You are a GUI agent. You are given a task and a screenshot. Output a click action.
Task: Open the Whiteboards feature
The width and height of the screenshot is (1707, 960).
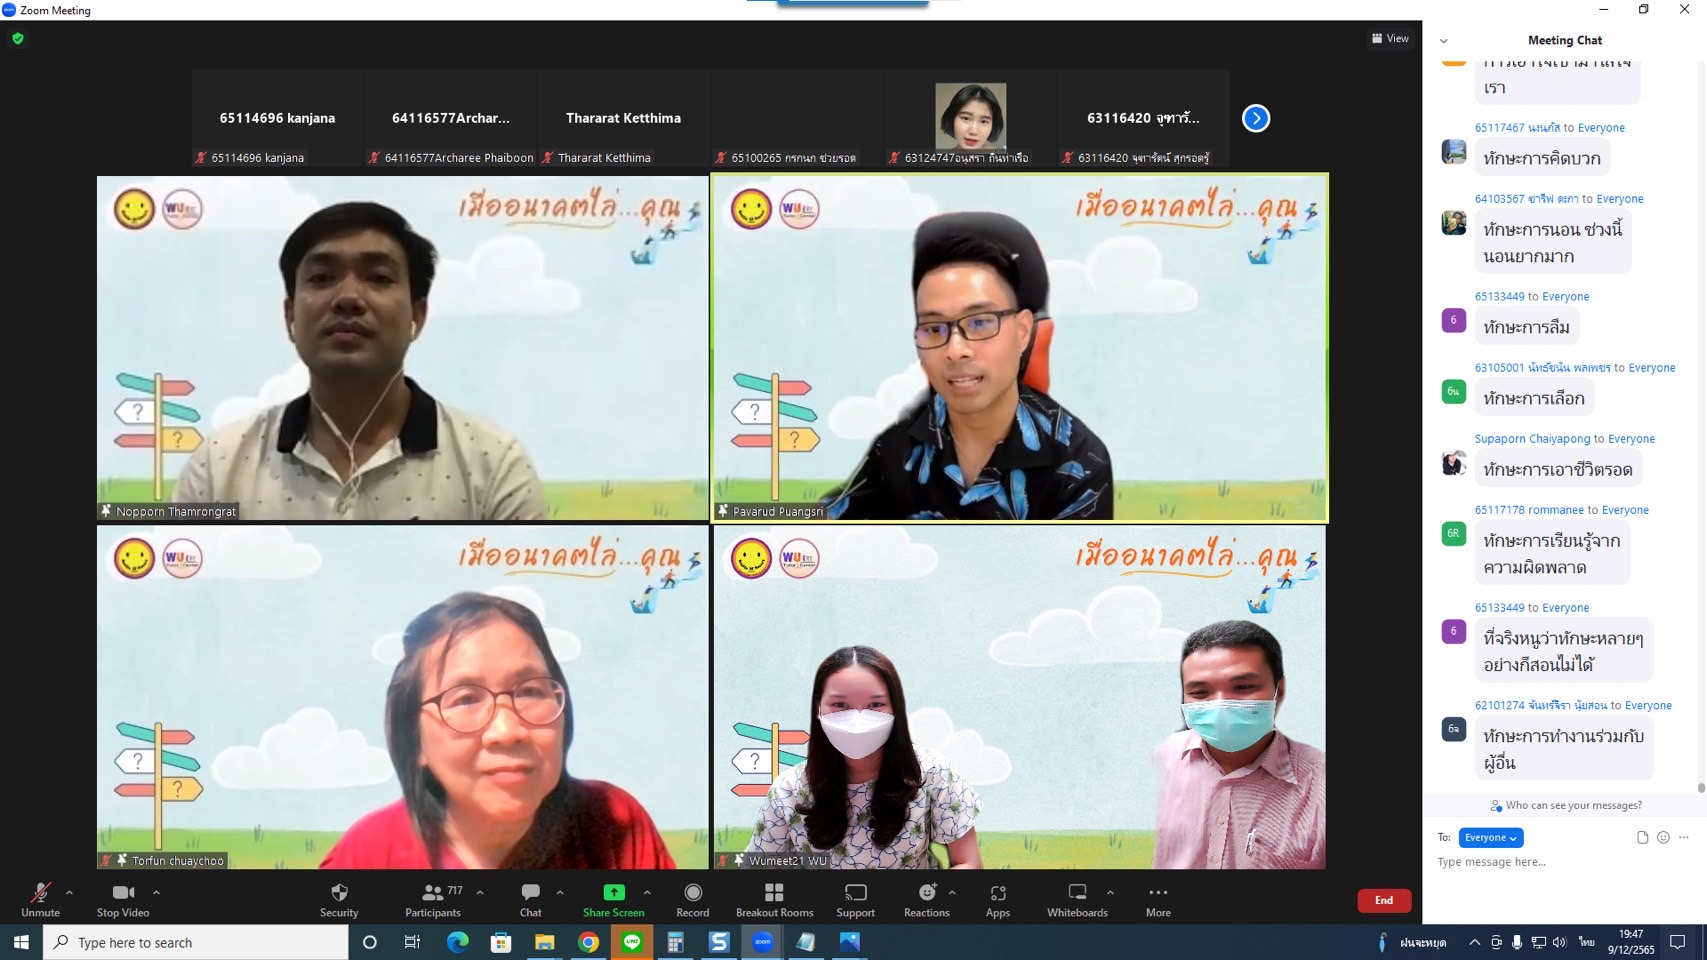1076,898
